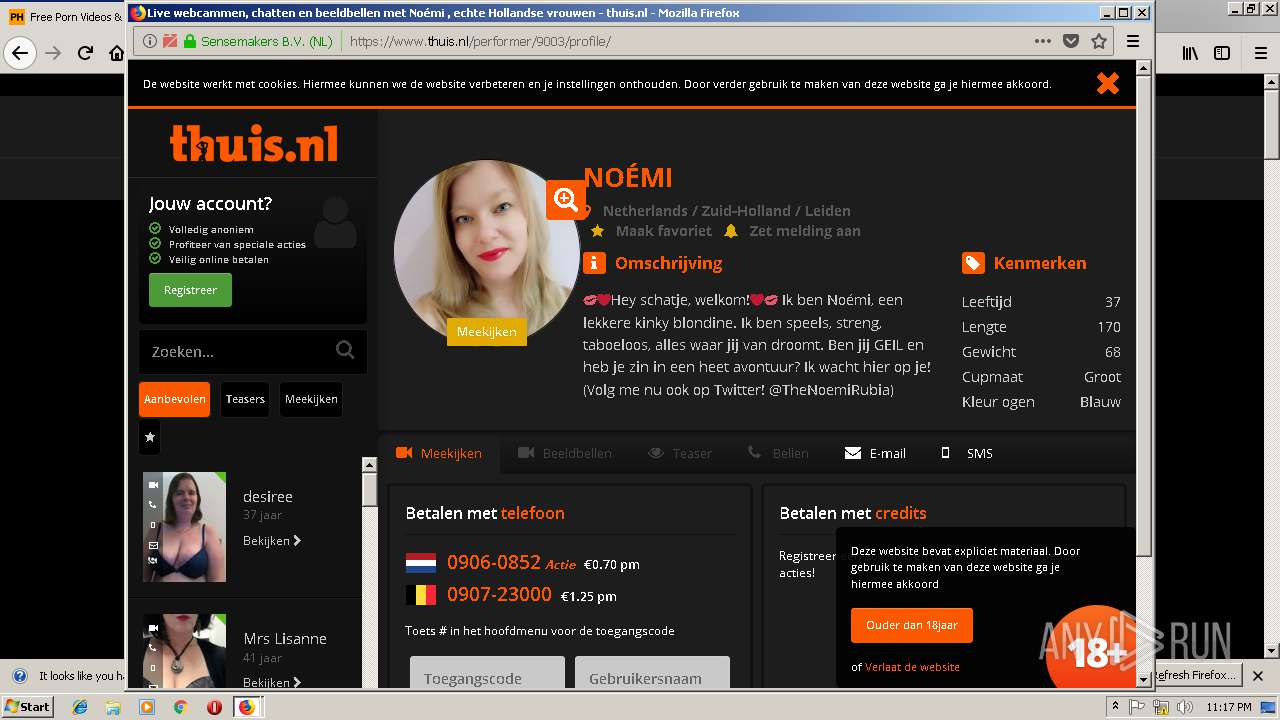This screenshot has height=720, width=1280.
Task: Click the Zet melding aan bell
Action: (x=731, y=231)
